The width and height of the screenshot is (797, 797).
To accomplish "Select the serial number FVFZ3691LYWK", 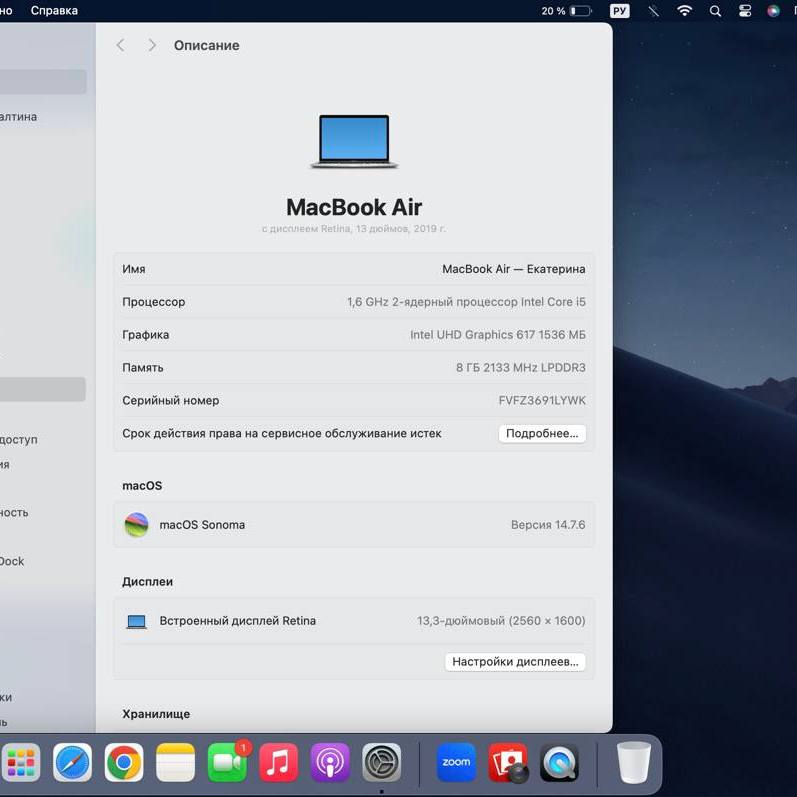I will pyautogui.click(x=542, y=401).
